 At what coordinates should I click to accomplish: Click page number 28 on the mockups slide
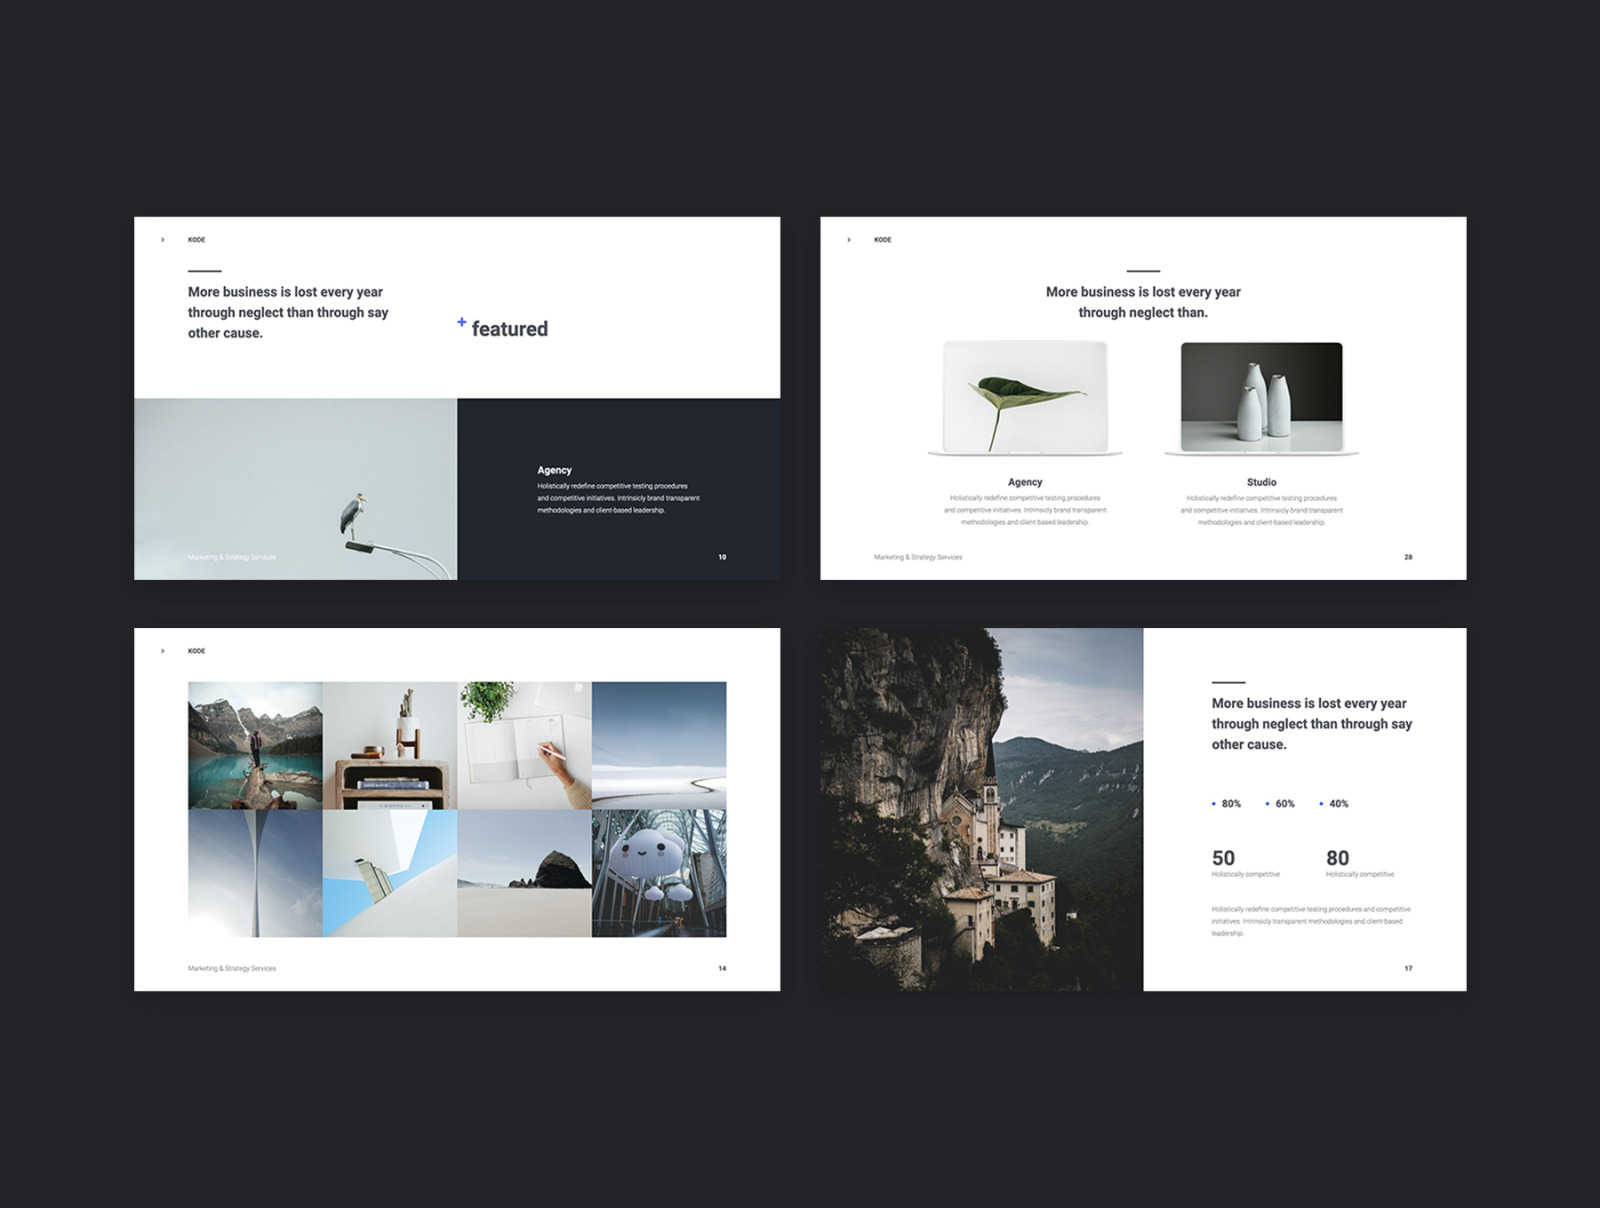point(1408,557)
